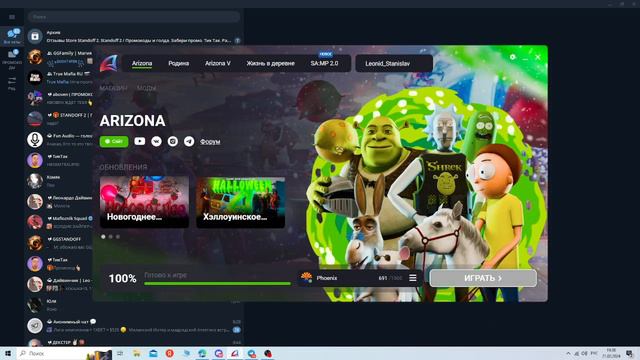Open the МОДЫ section
640x360 pixels.
coord(147,88)
